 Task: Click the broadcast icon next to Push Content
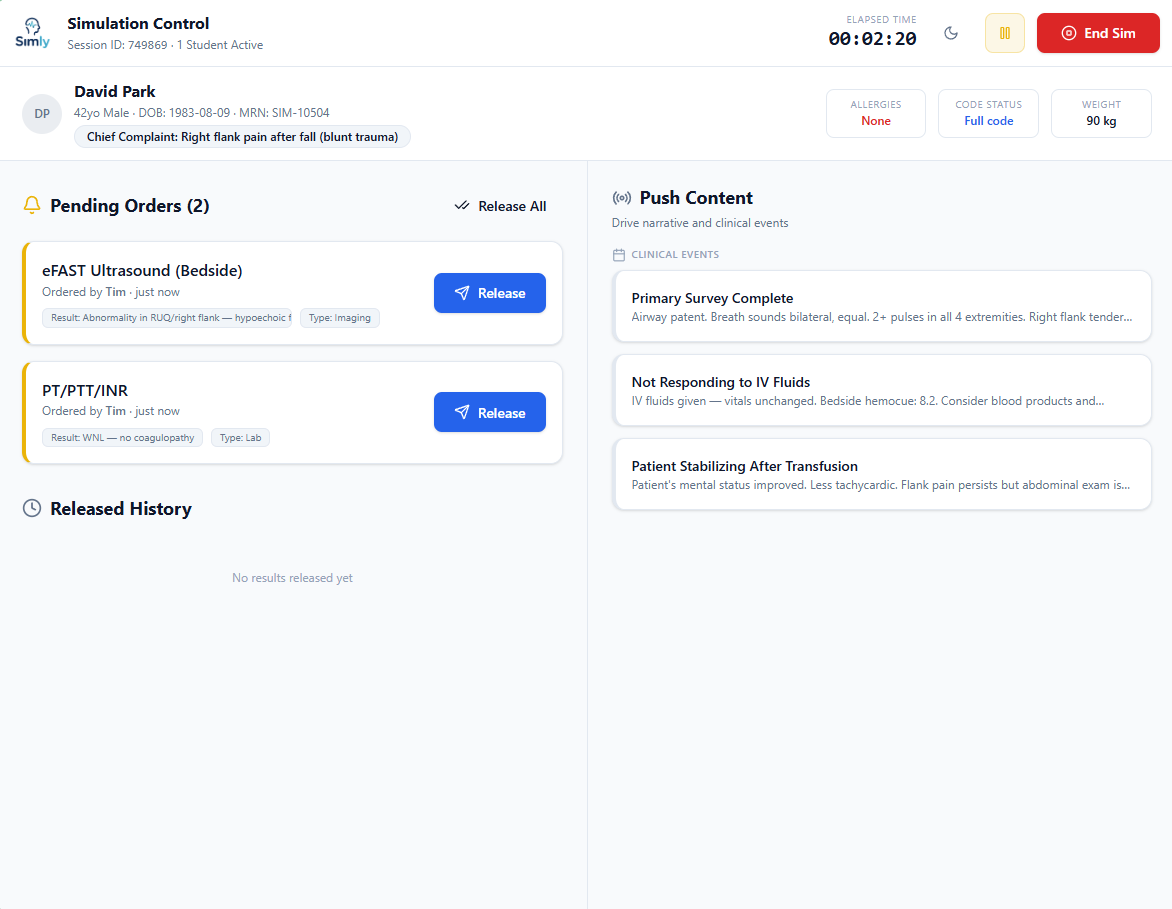click(620, 197)
